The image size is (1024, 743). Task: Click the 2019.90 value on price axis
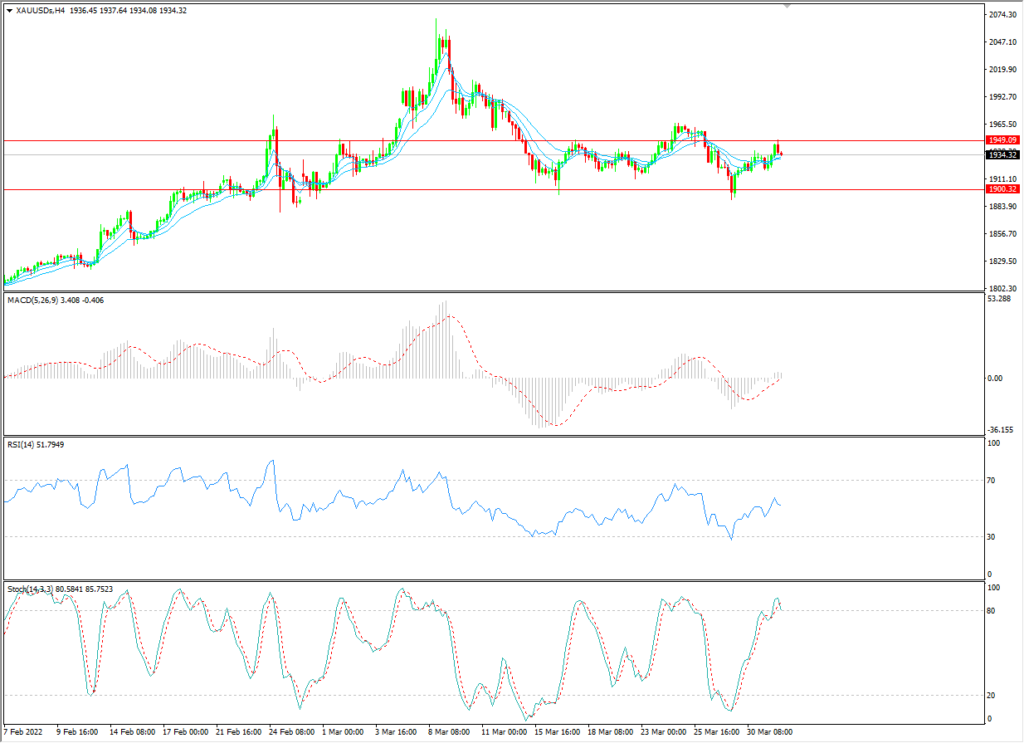coord(1002,69)
